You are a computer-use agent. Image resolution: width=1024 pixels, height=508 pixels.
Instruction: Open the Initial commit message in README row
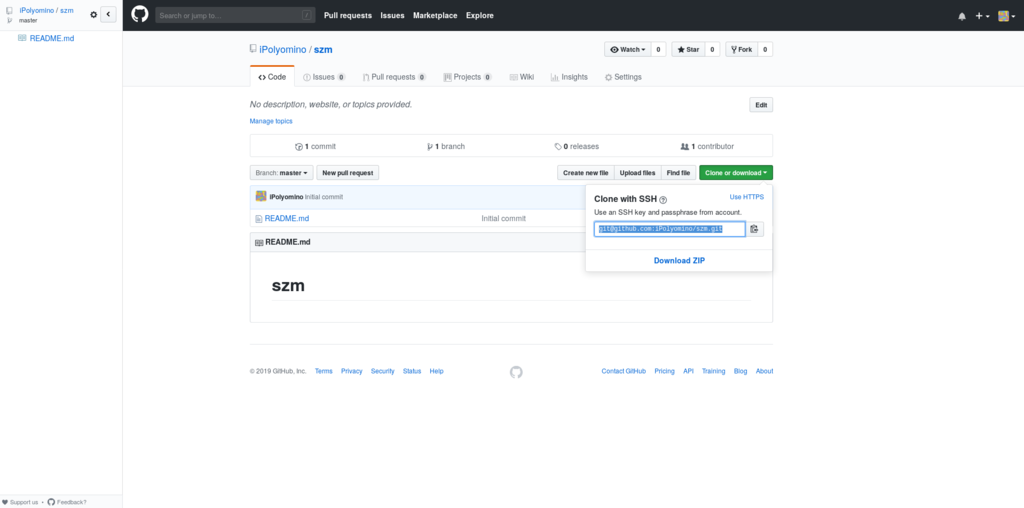coord(504,219)
